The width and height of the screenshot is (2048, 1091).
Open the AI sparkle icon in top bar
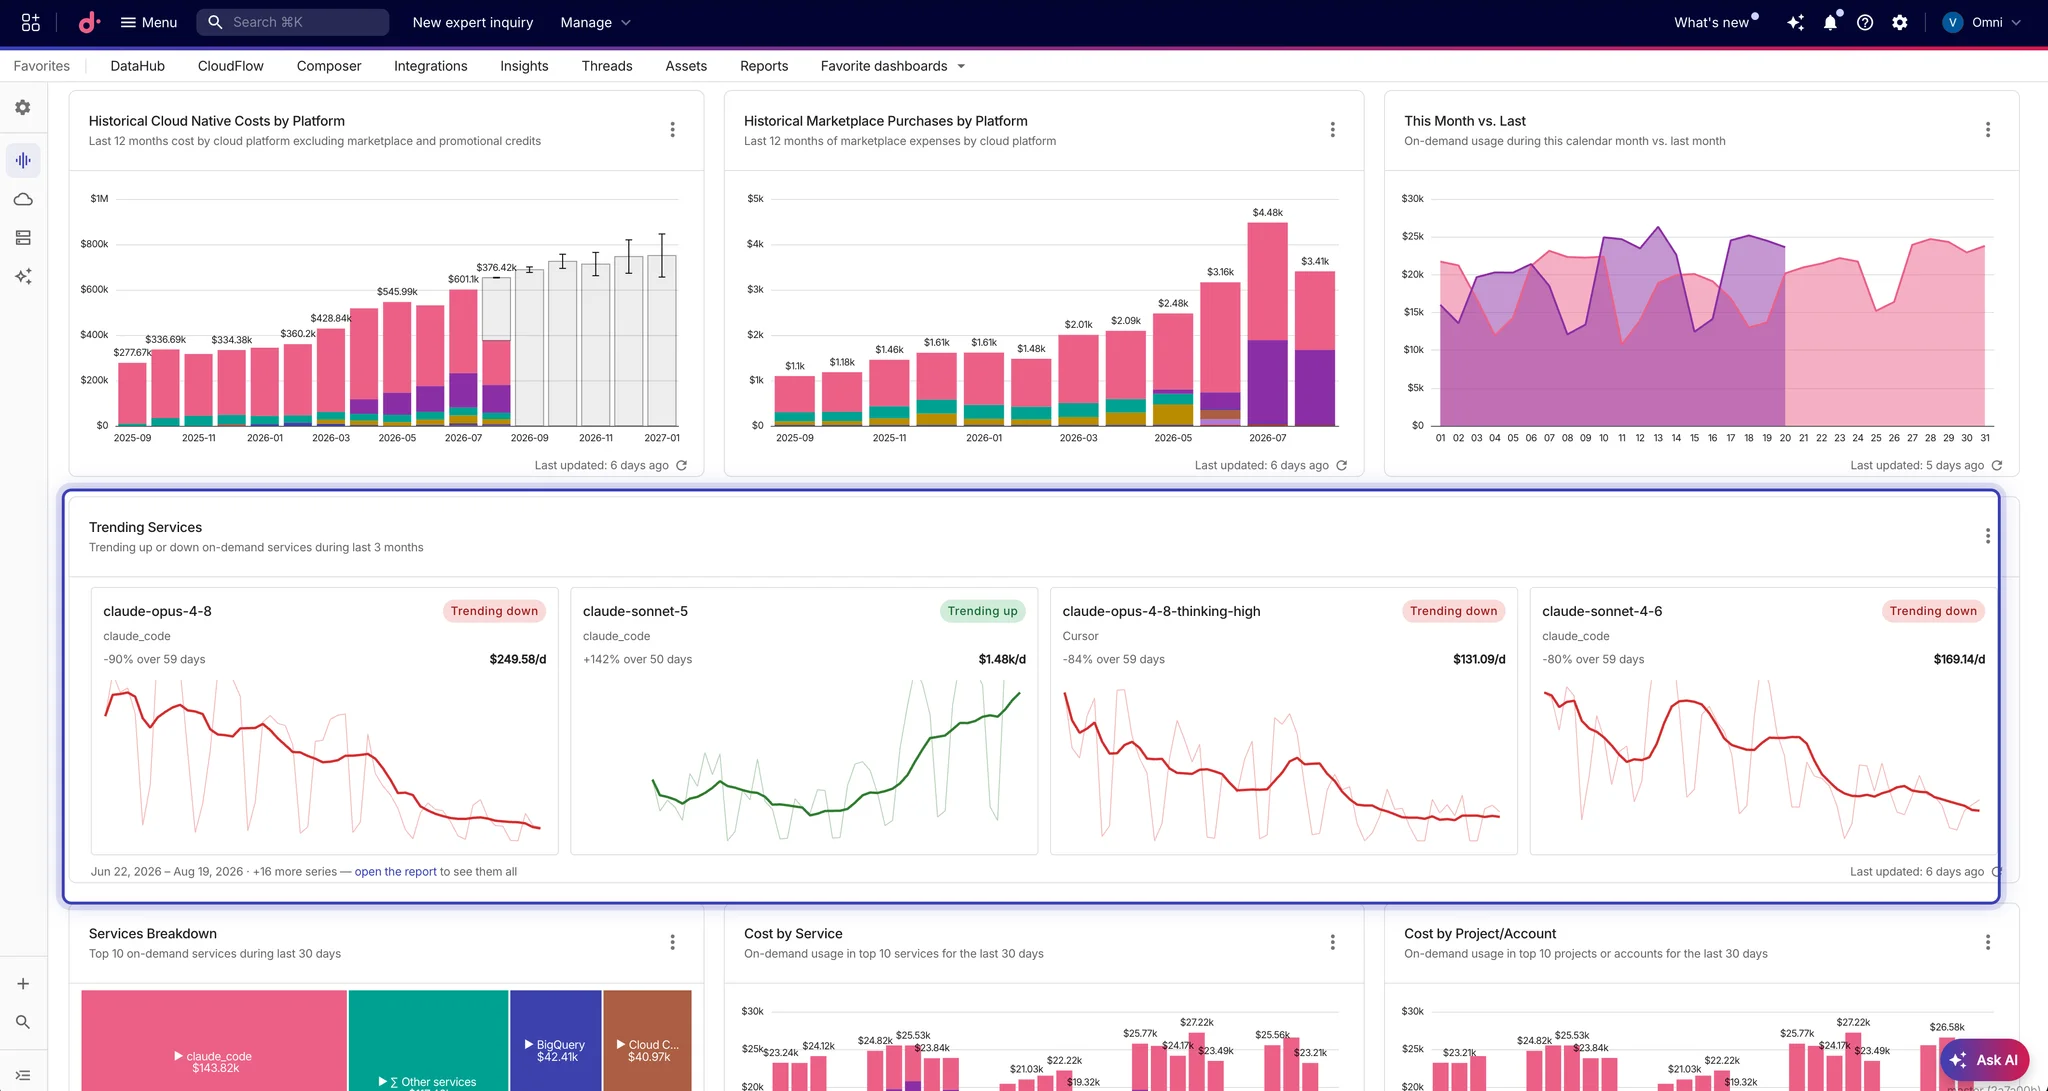1796,22
